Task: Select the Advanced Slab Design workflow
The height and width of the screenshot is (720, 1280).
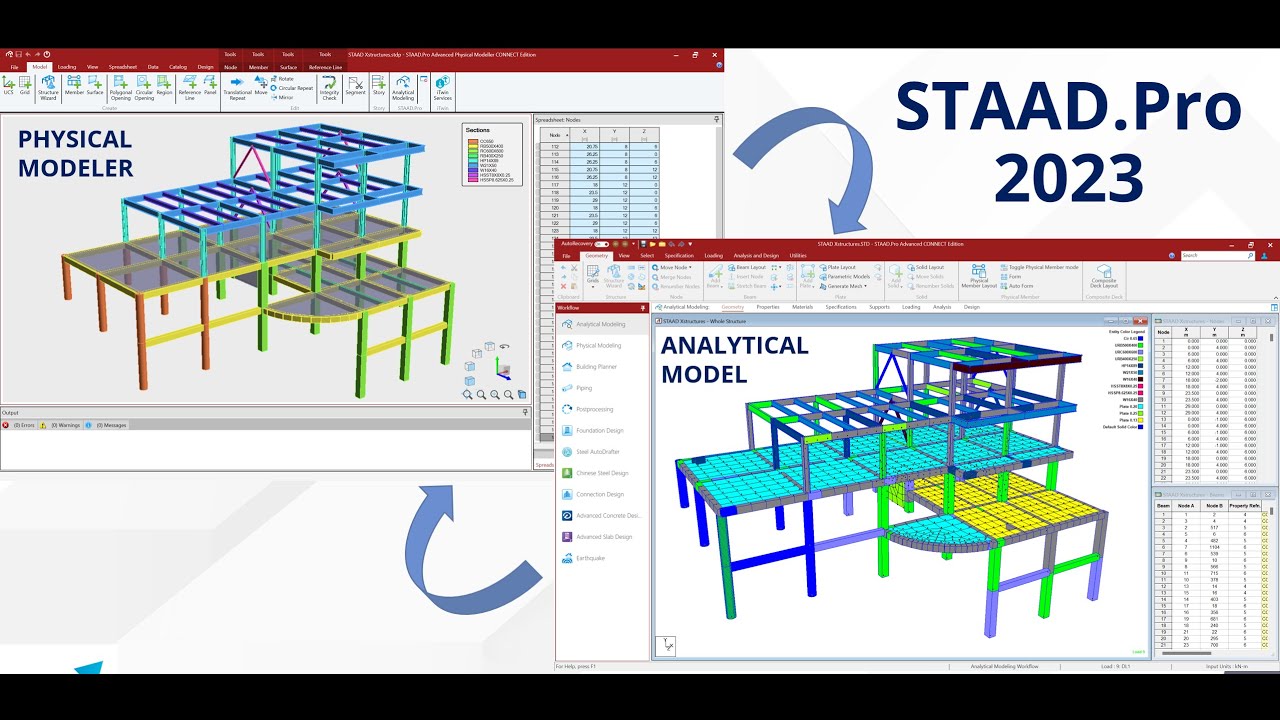Action: (604, 537)
